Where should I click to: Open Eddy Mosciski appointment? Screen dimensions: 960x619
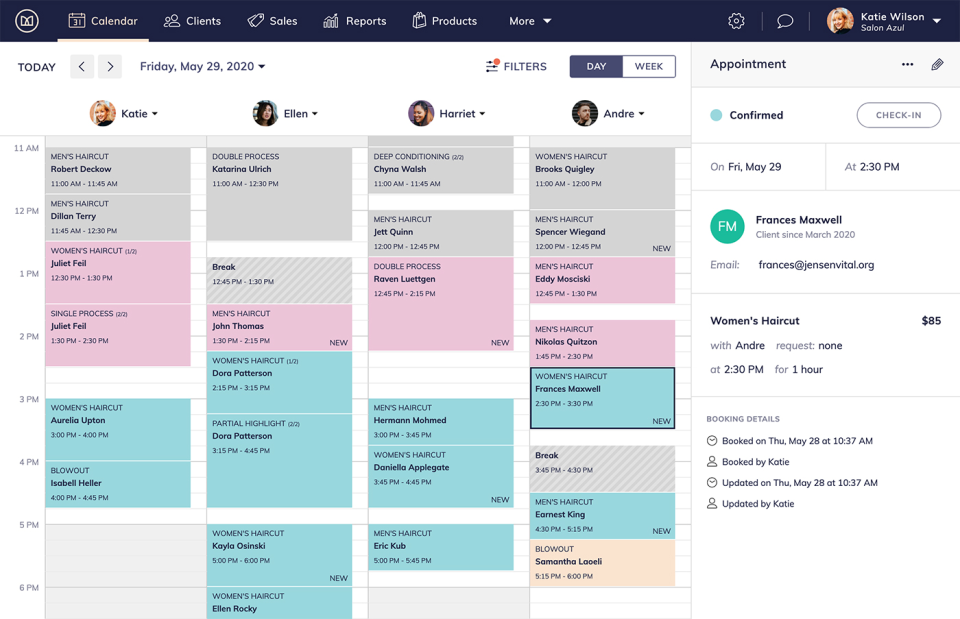coord(602,280)
